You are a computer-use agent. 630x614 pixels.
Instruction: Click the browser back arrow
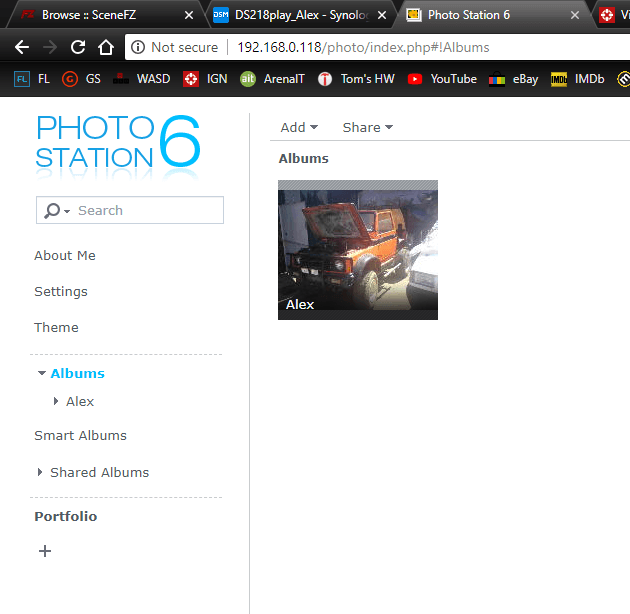click(x=22, y=47)
